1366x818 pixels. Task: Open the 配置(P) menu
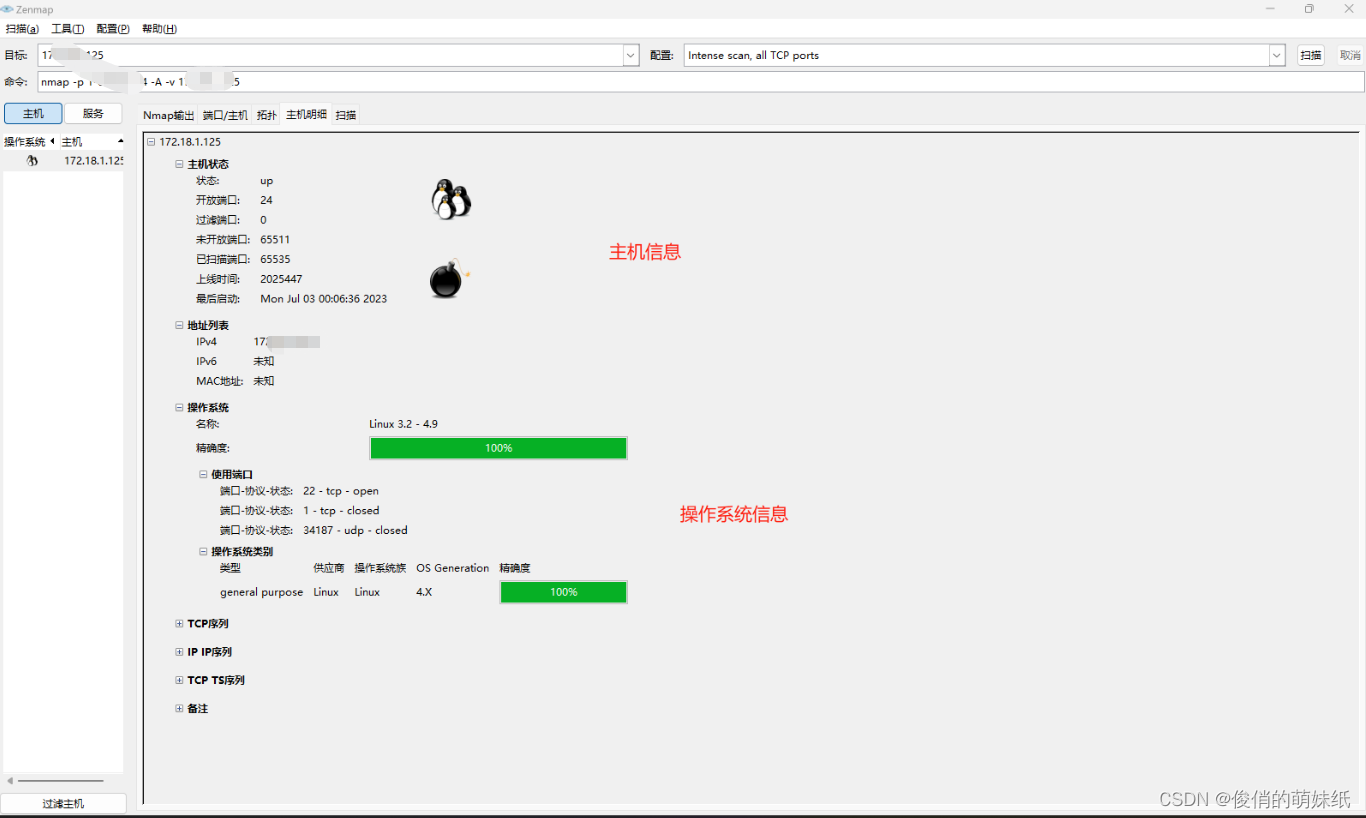113,29
